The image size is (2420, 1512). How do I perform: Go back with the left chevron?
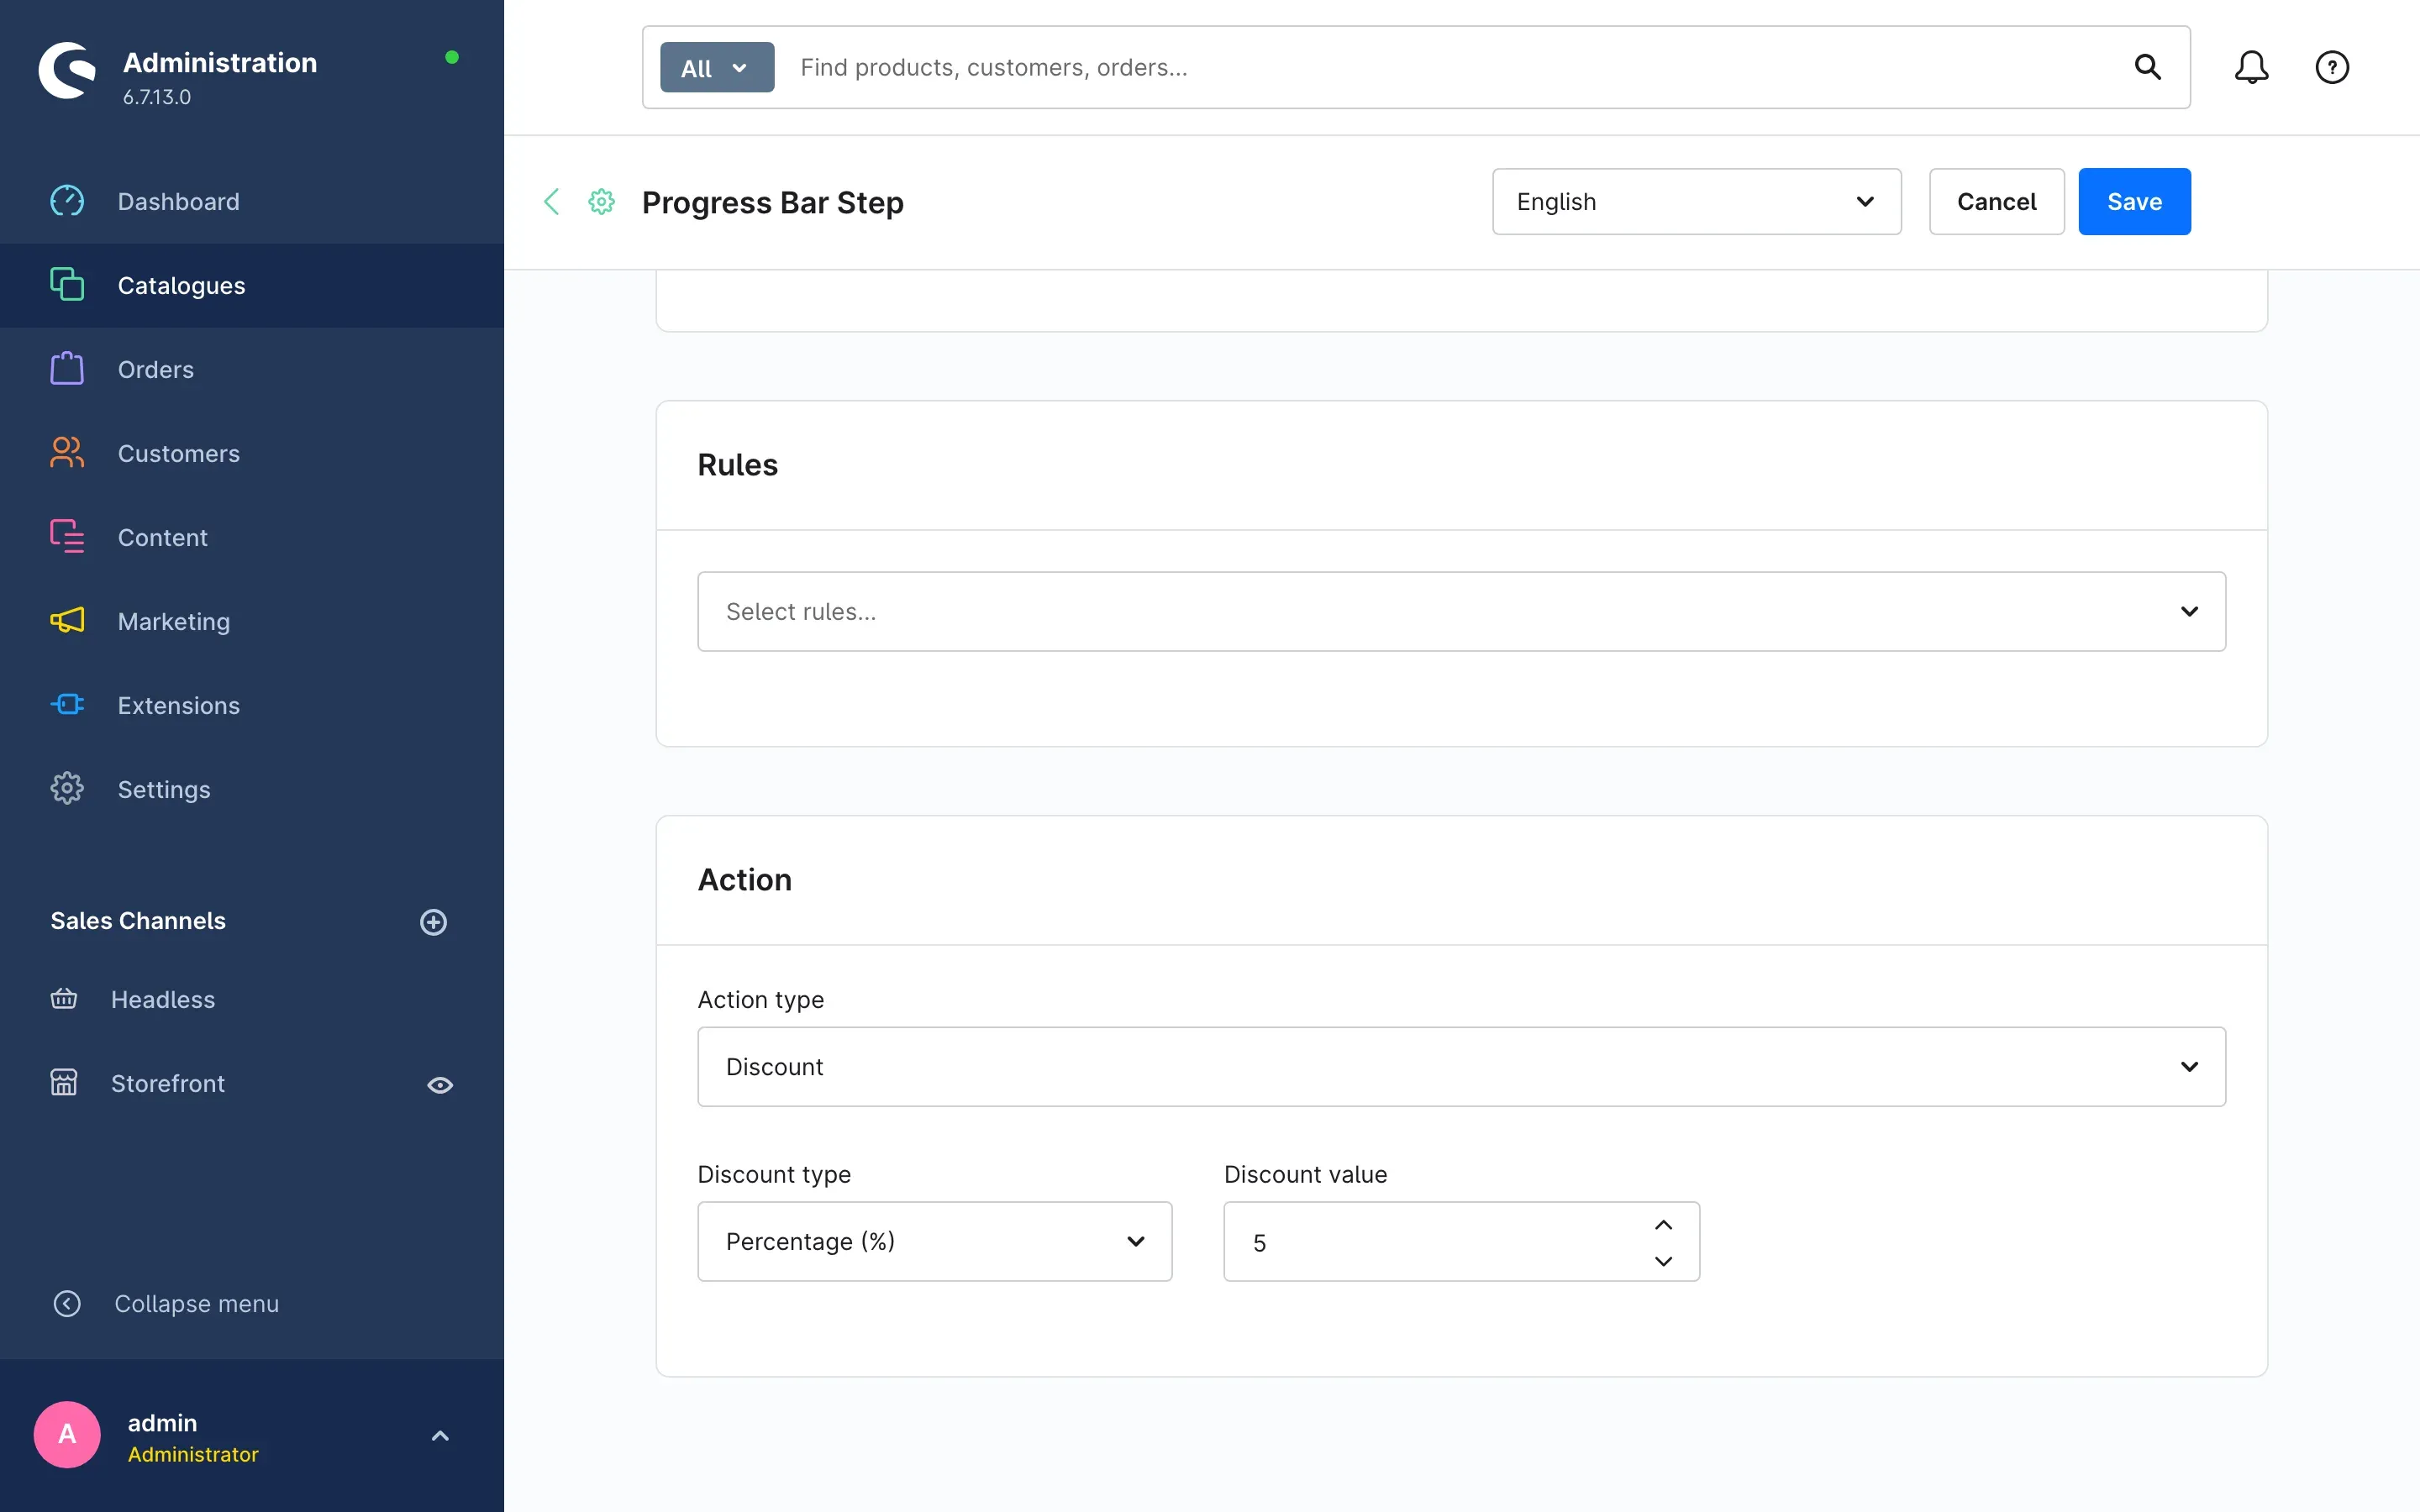click(x=551, y=202)
